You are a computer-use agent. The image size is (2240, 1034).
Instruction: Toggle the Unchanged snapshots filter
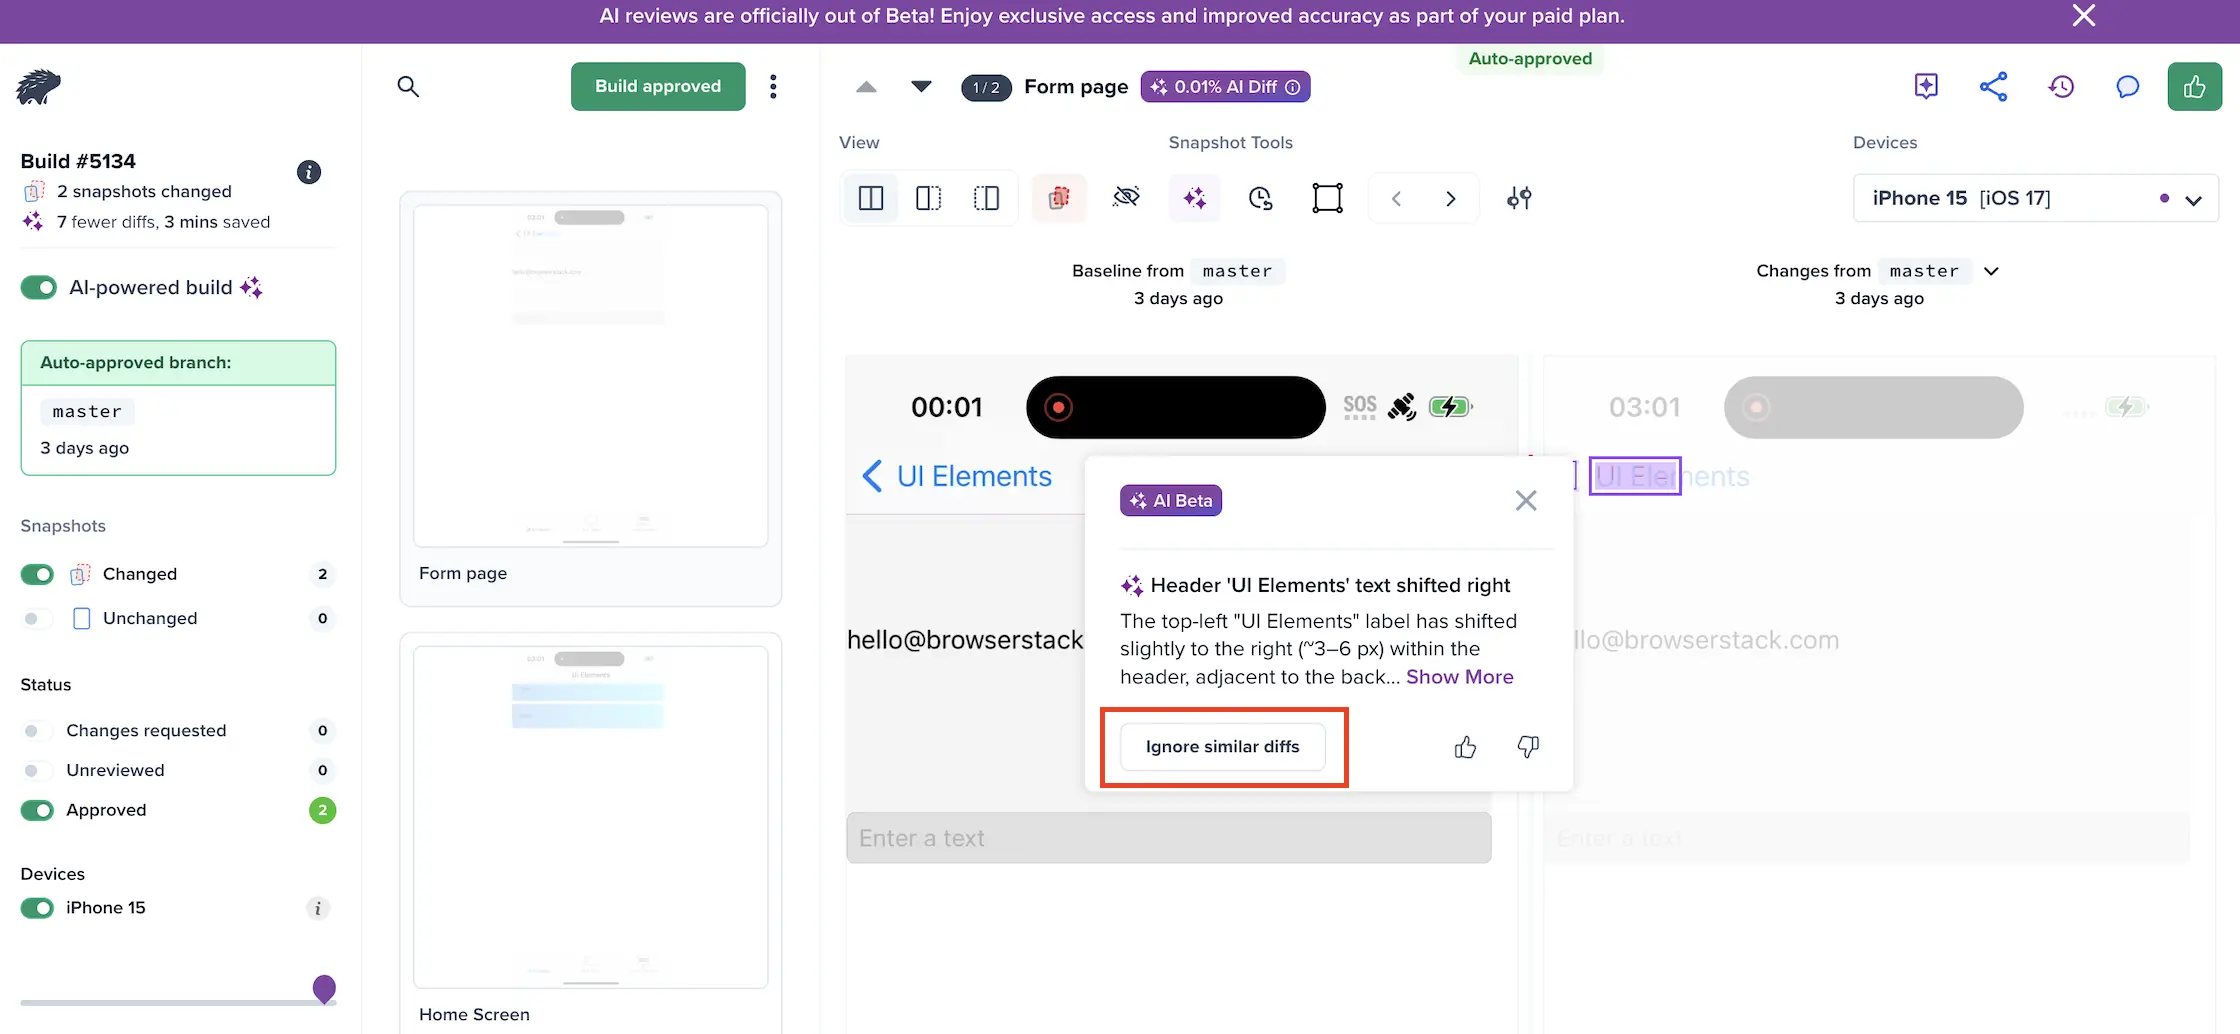pyautogui.click(x=37, y=619)
